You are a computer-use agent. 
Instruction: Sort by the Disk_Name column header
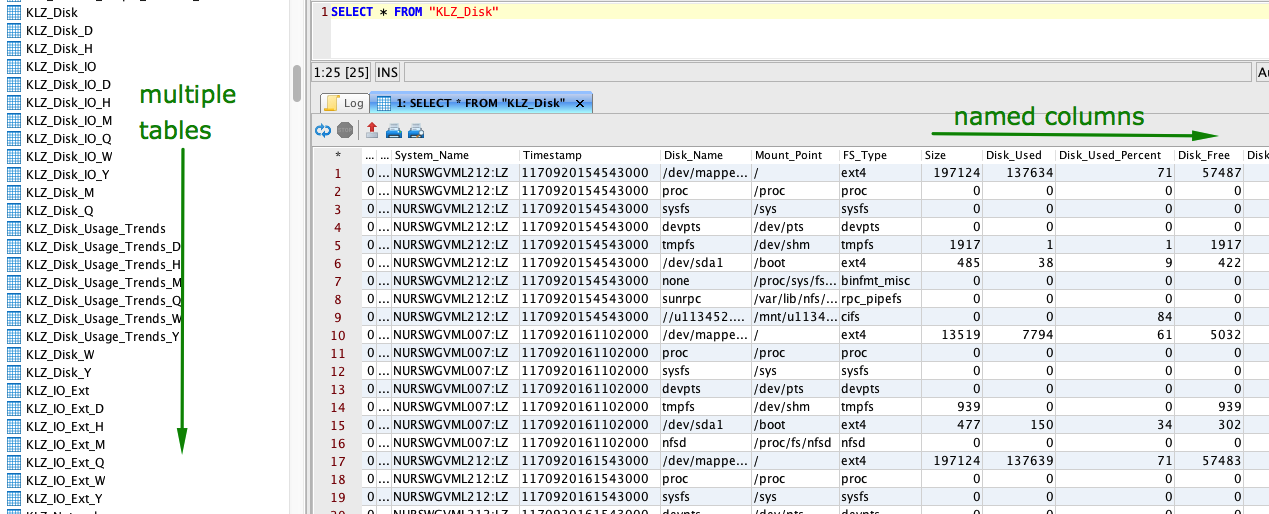705,156
